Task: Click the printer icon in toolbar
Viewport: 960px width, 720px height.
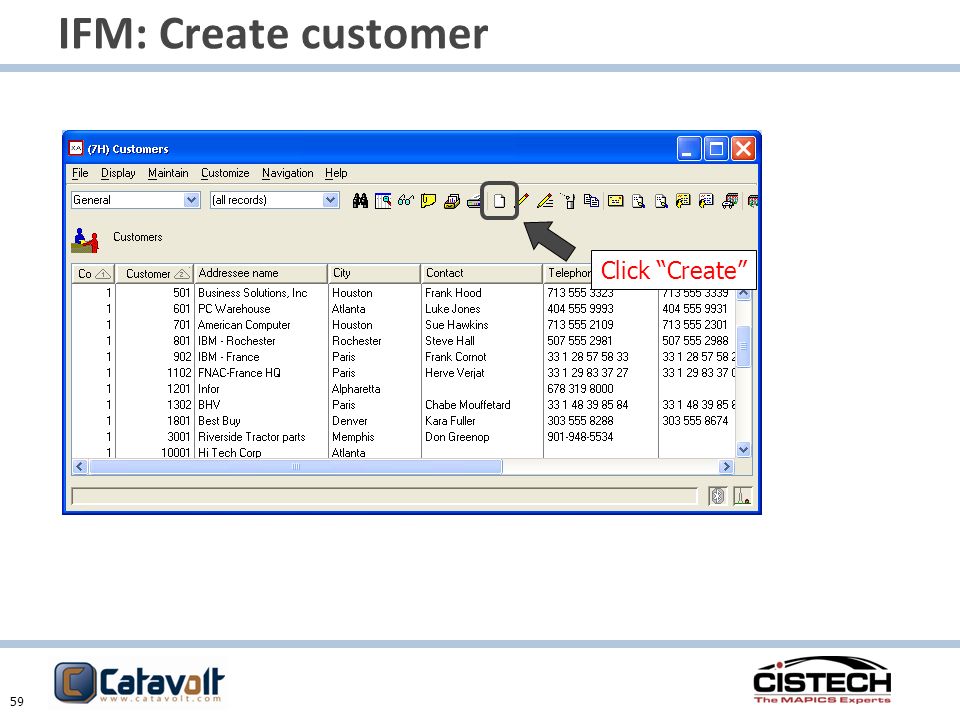Action: [x=473, y=201]
